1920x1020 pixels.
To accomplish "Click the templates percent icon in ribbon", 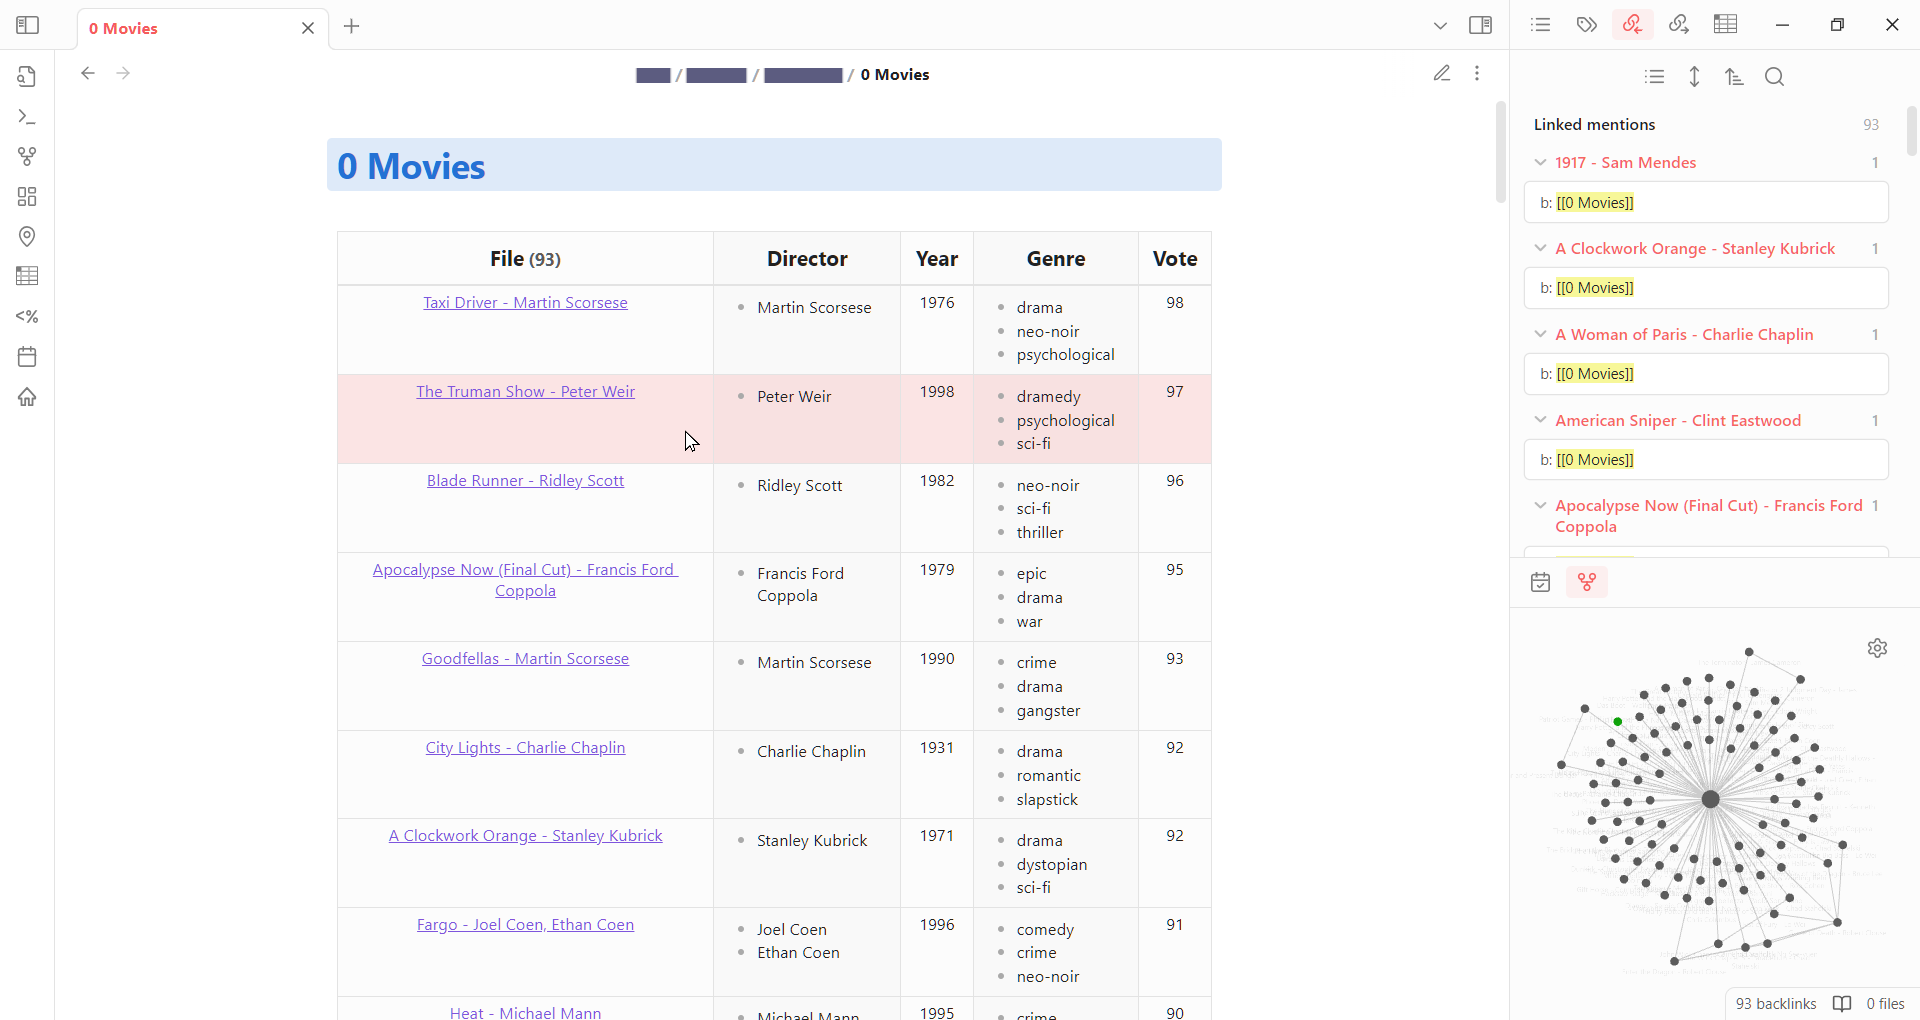I will click(27, 316).
